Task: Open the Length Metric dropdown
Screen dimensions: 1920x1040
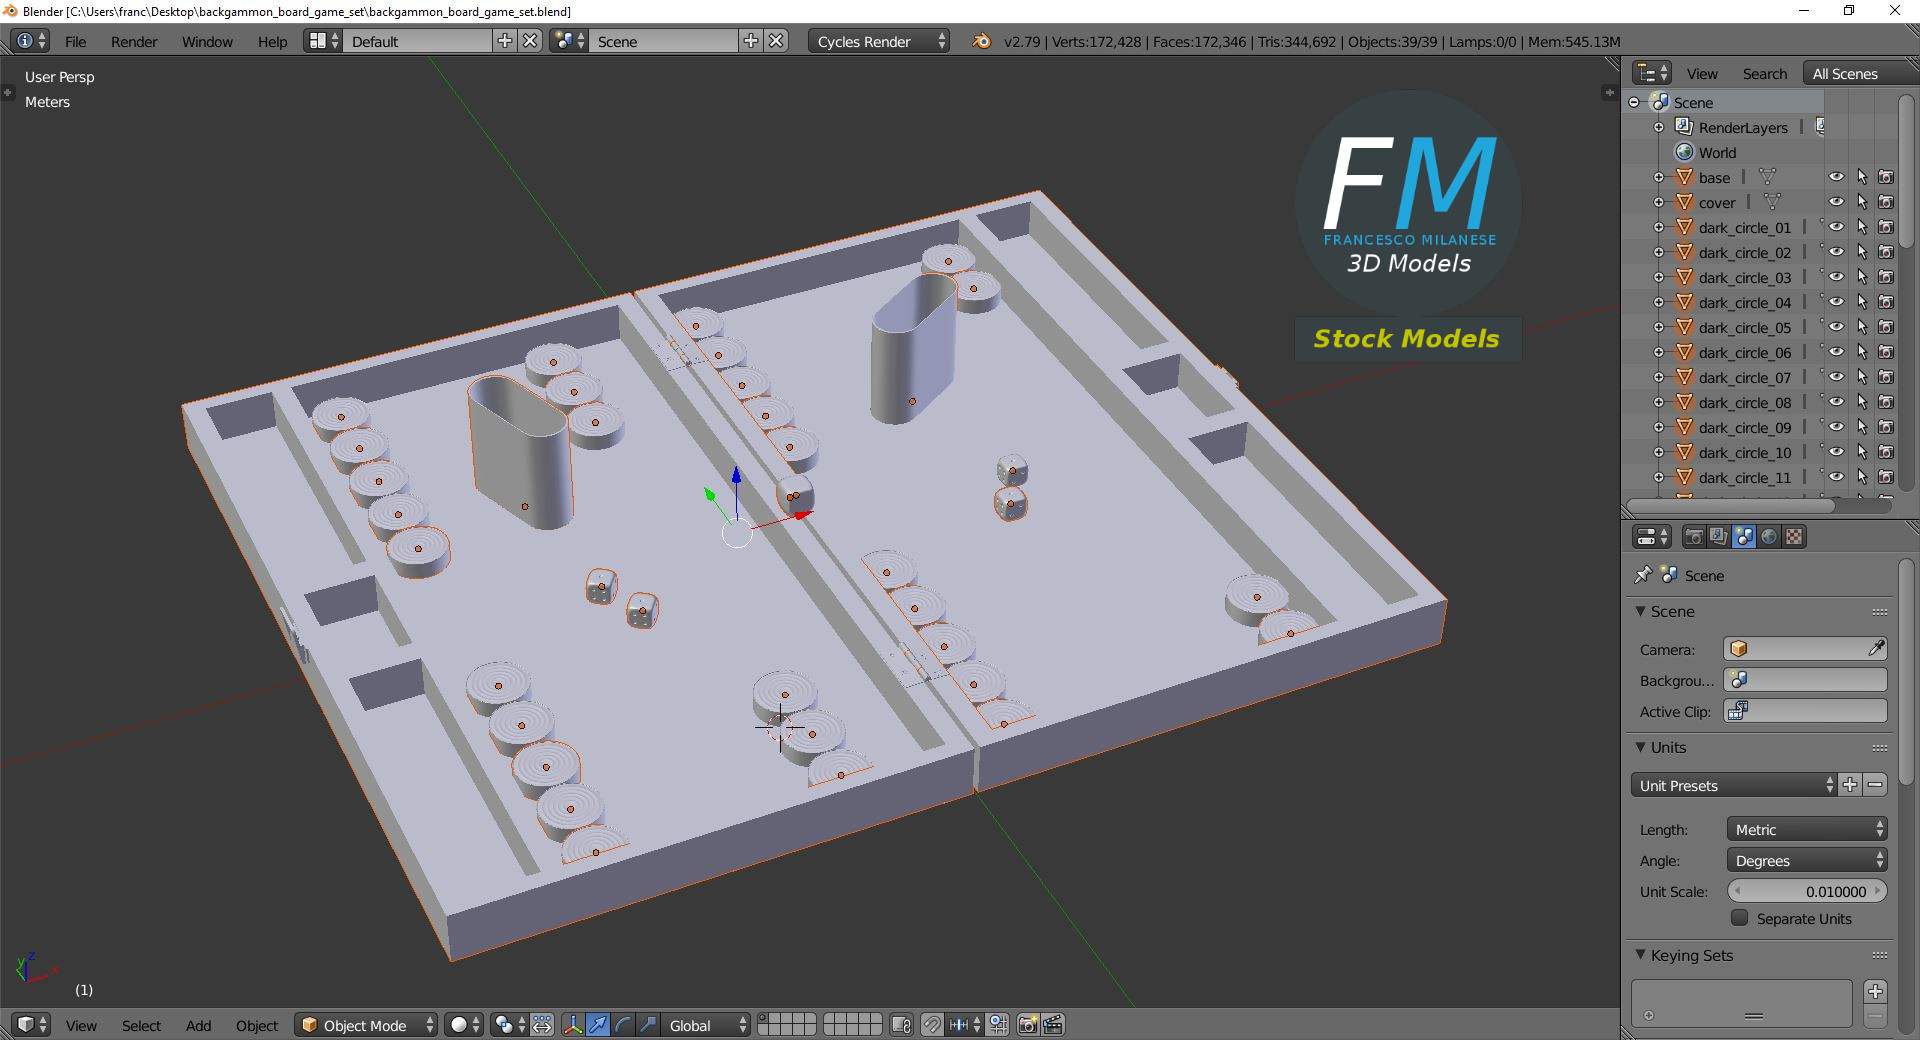Action: (x=1807, y=829)
